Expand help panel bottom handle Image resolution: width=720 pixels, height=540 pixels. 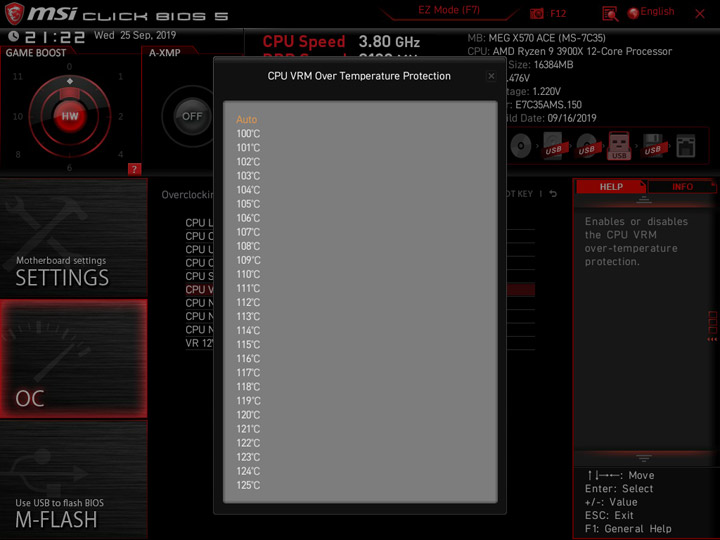[x=644, y=458]
